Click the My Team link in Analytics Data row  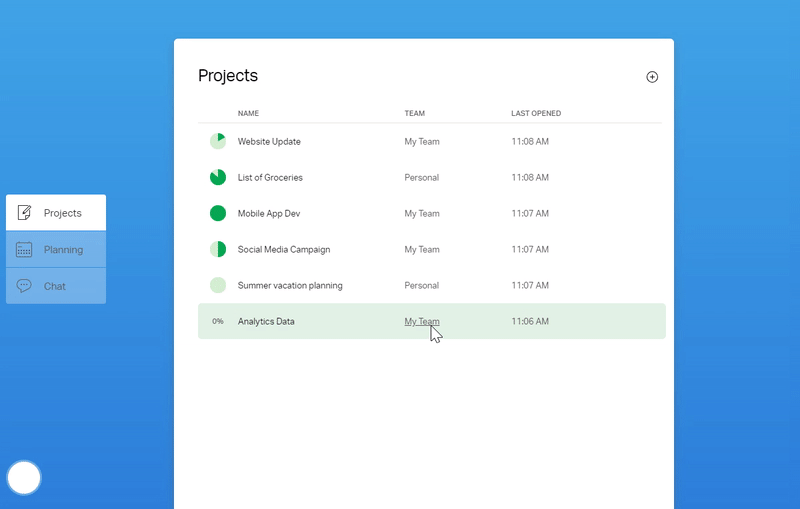coord(422,321)
